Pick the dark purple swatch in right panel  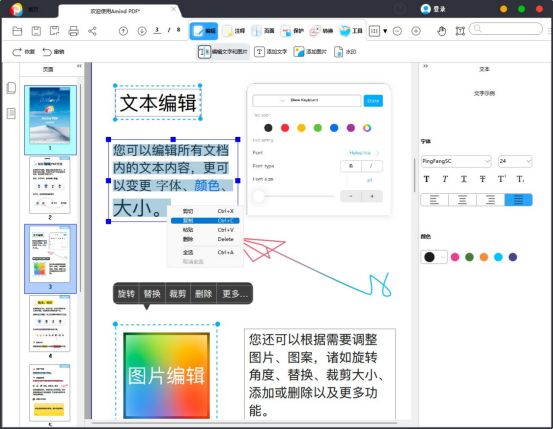tap(513, 257)
